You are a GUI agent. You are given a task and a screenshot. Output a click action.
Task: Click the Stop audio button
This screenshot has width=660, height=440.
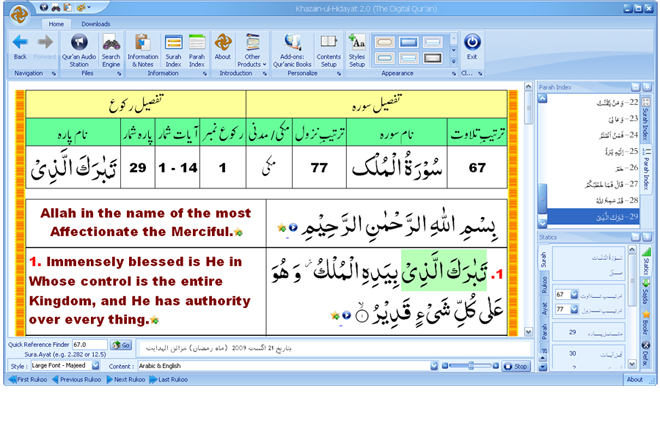coord(516,366)
